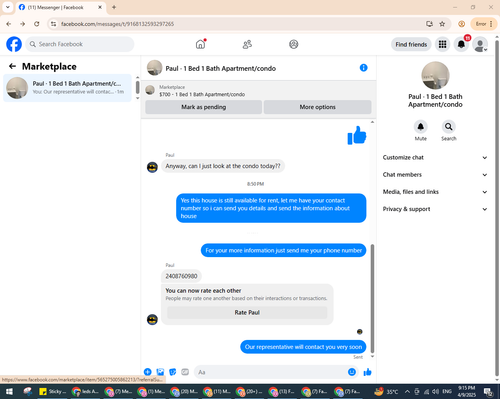Image resolution: width=500 pixels, height=399 pixels.
Task: Open the emoji picker in message box
Action: [352, 372]
